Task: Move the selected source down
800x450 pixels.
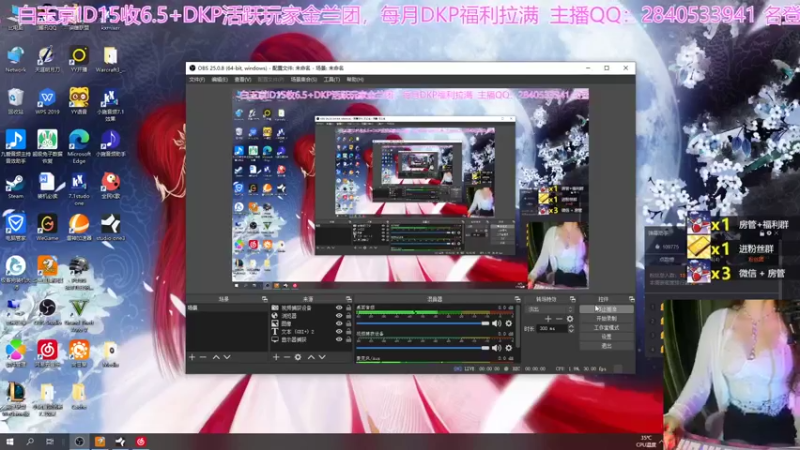Action: [322, 357]
